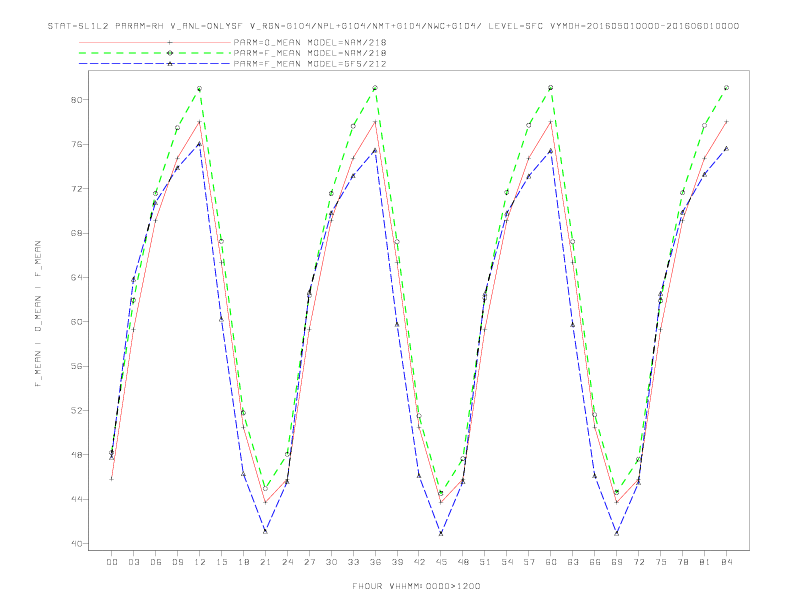
Task: Click x-axis tick label 54
Action: pos(507,562)
